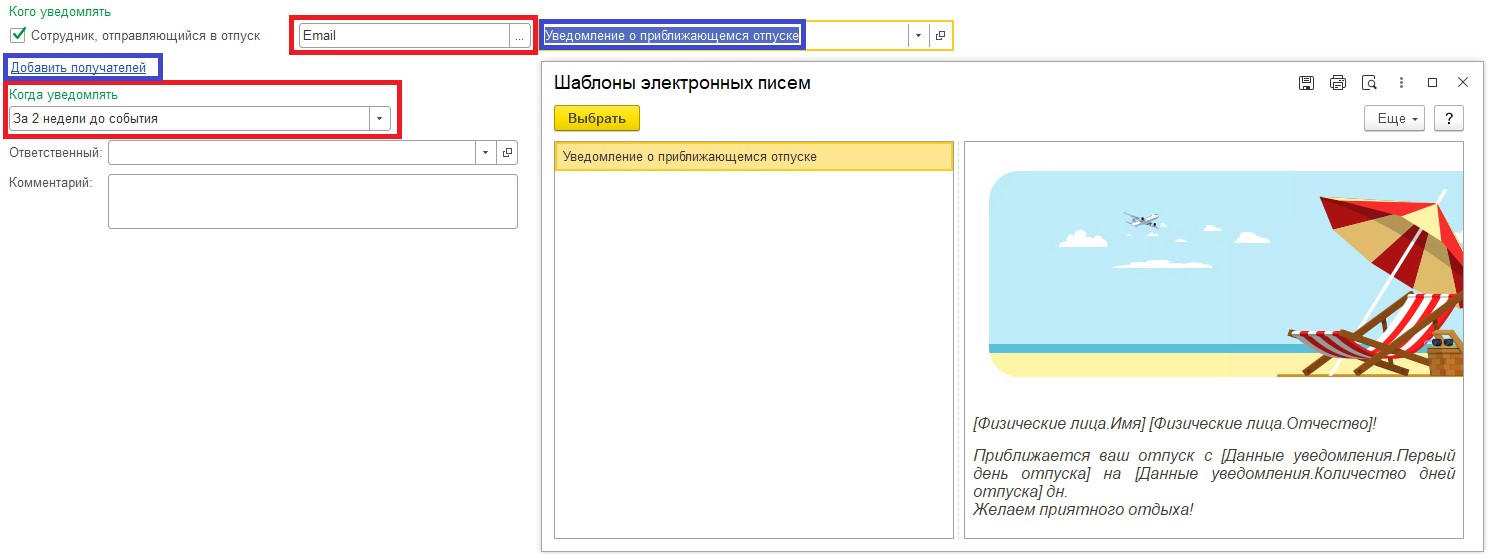The height and width of the screenshot is (554, 1487).
Task: Click the Кого уведомлять heading
Action: [x=60, y=12]
